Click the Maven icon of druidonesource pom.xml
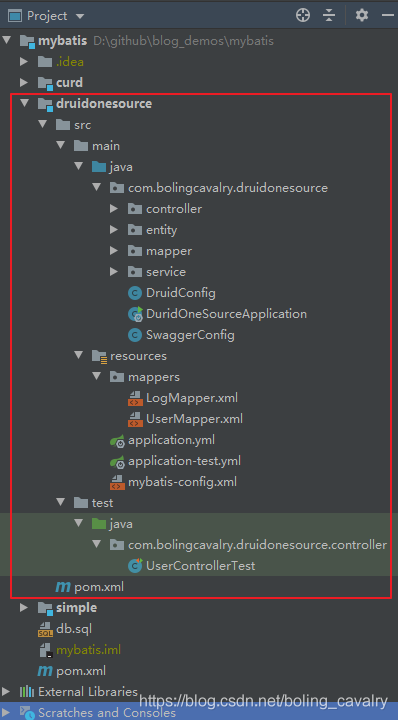This screenshot has width=398, height=720. pyautogui.click(x=63, y=587)
